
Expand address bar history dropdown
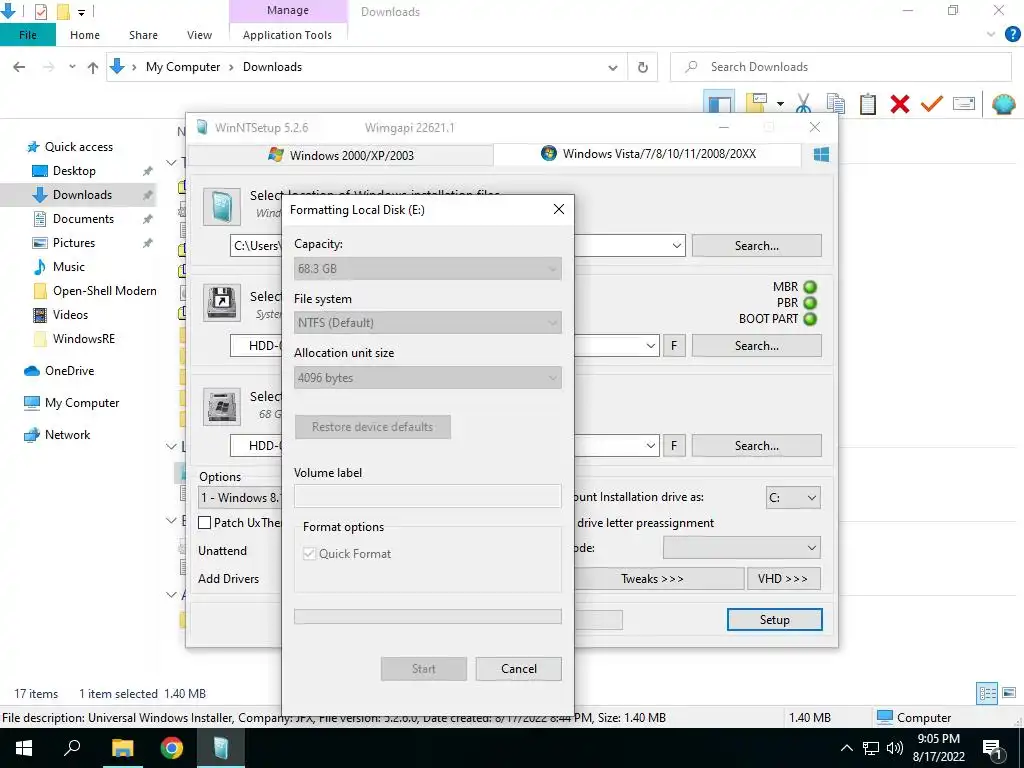(613, 67)
